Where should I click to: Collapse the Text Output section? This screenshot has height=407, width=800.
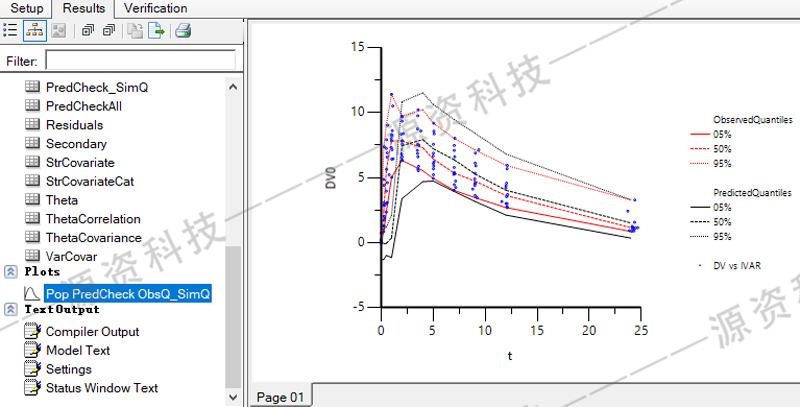point(10,310)
